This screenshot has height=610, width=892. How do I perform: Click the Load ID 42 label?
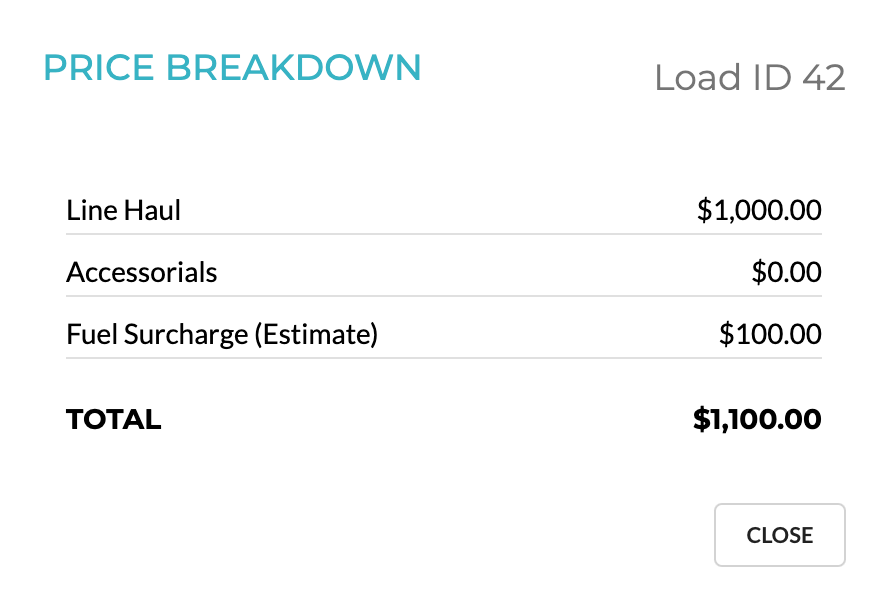750,78
